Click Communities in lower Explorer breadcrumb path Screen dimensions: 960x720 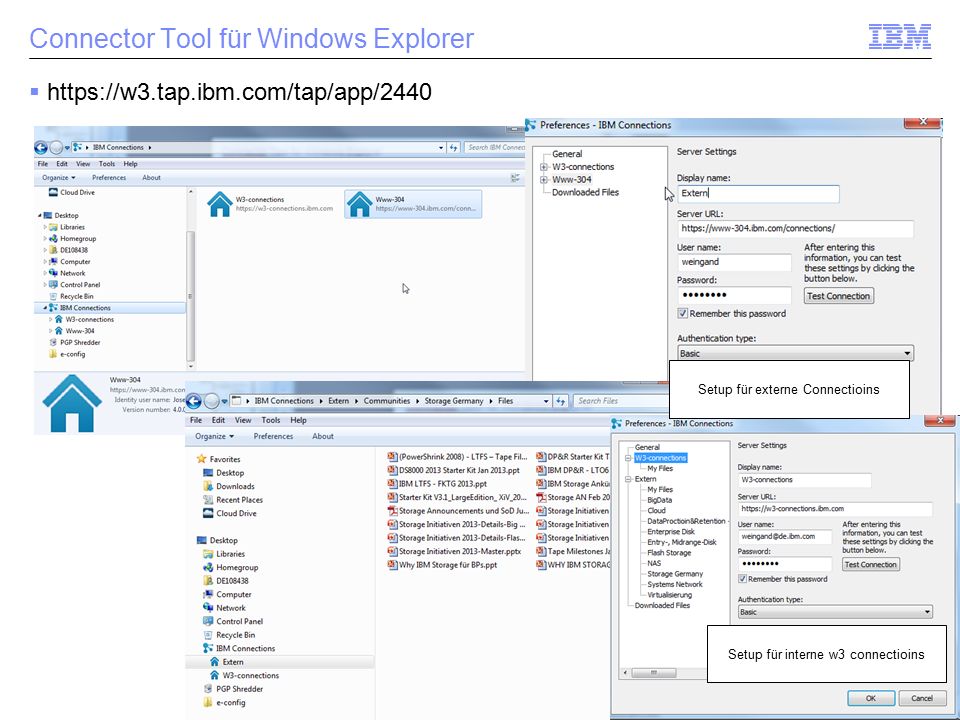pyautogui.click(x=387, y=401)
